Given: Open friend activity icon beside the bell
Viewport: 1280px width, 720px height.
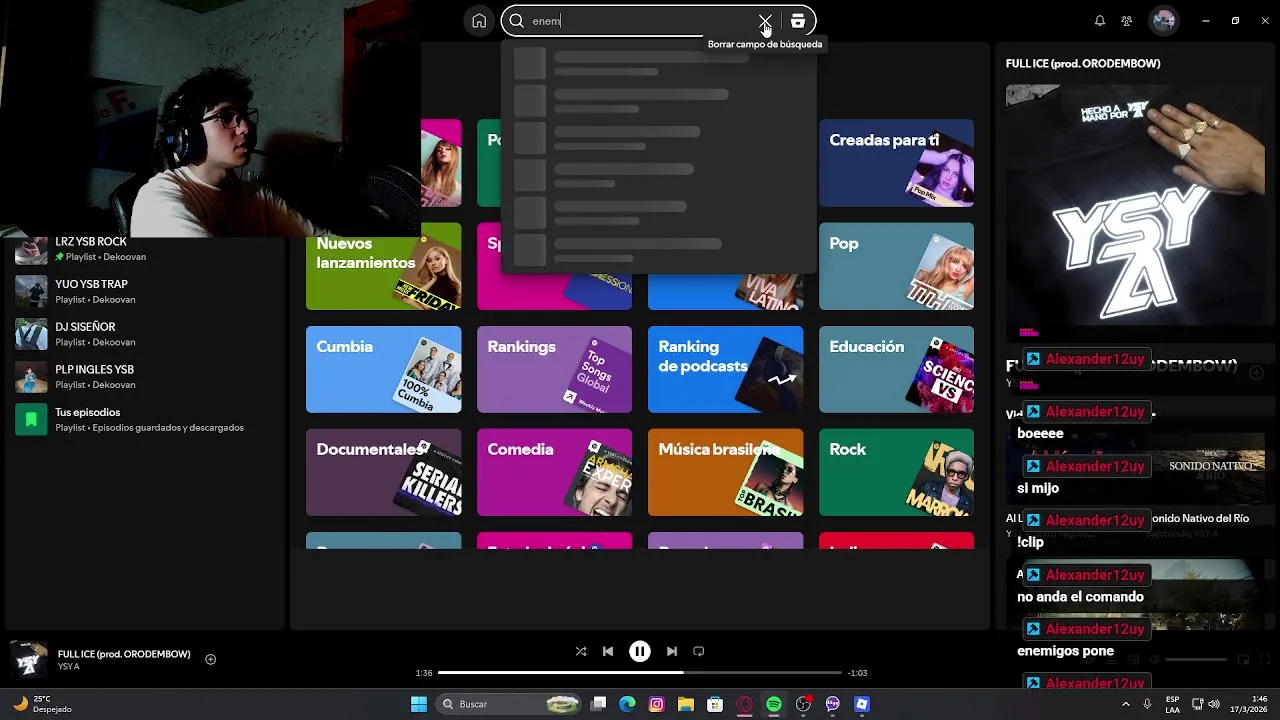Looking at the screenshot, I should pos(1127,21).
